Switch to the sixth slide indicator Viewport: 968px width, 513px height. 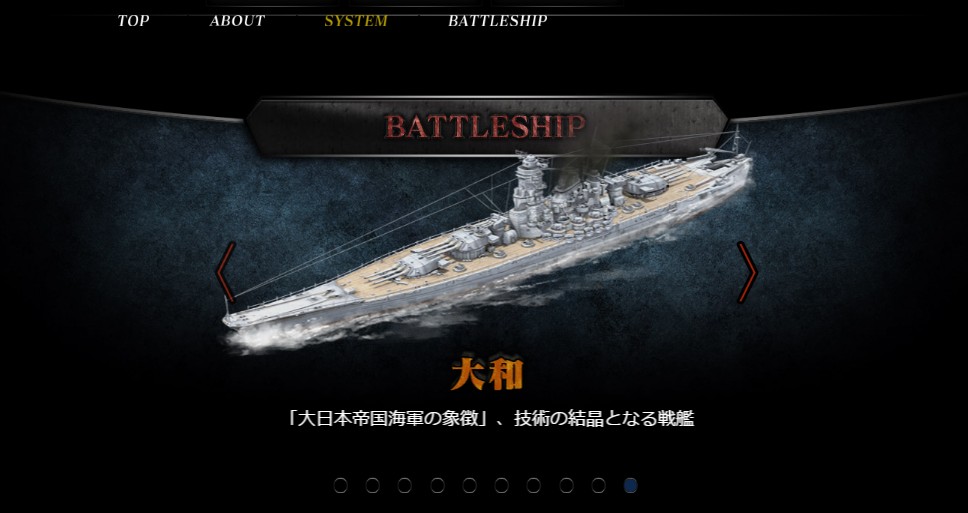501,486
